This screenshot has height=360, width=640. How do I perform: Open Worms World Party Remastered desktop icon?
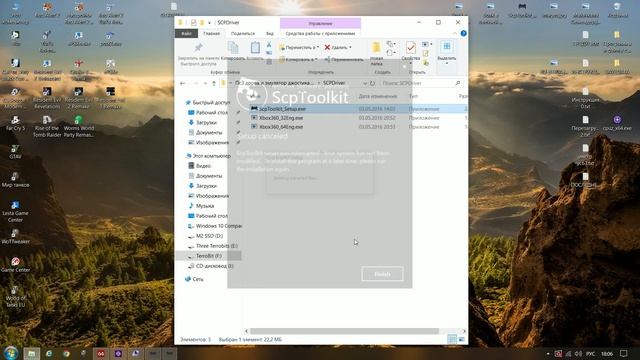79,126
